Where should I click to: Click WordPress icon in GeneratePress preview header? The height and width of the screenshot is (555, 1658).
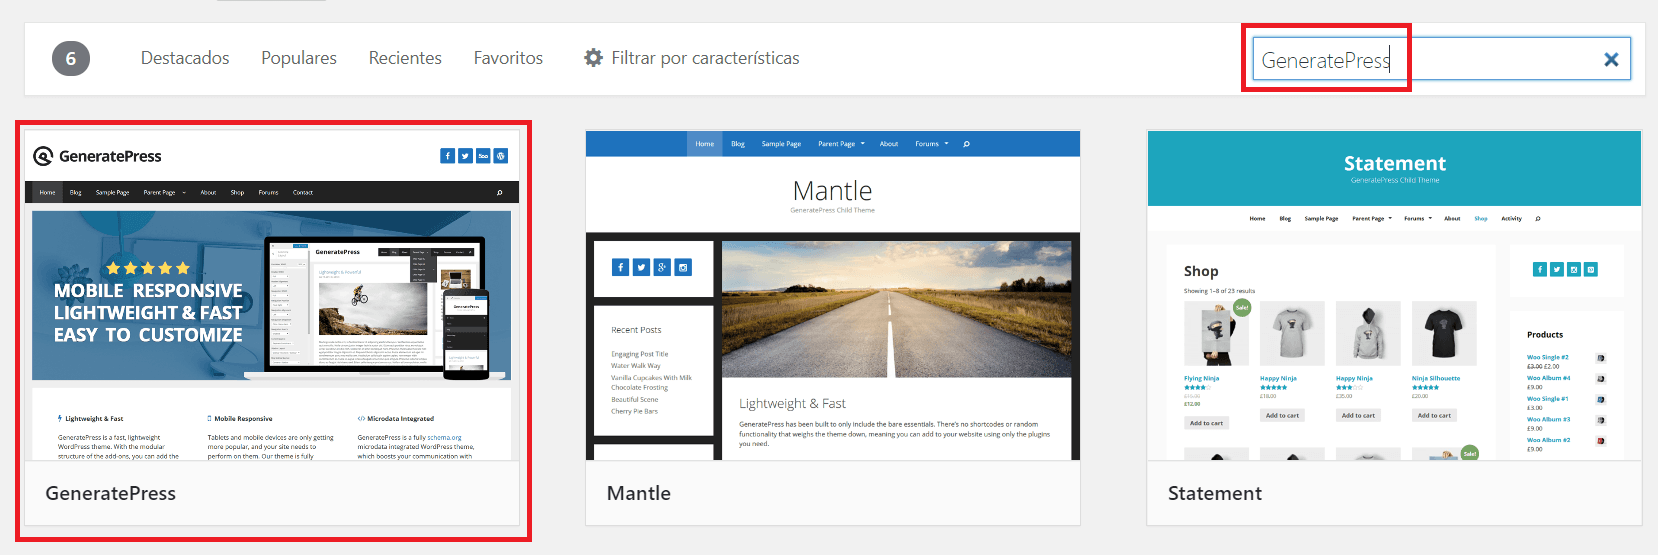click(x=501, y=156)
